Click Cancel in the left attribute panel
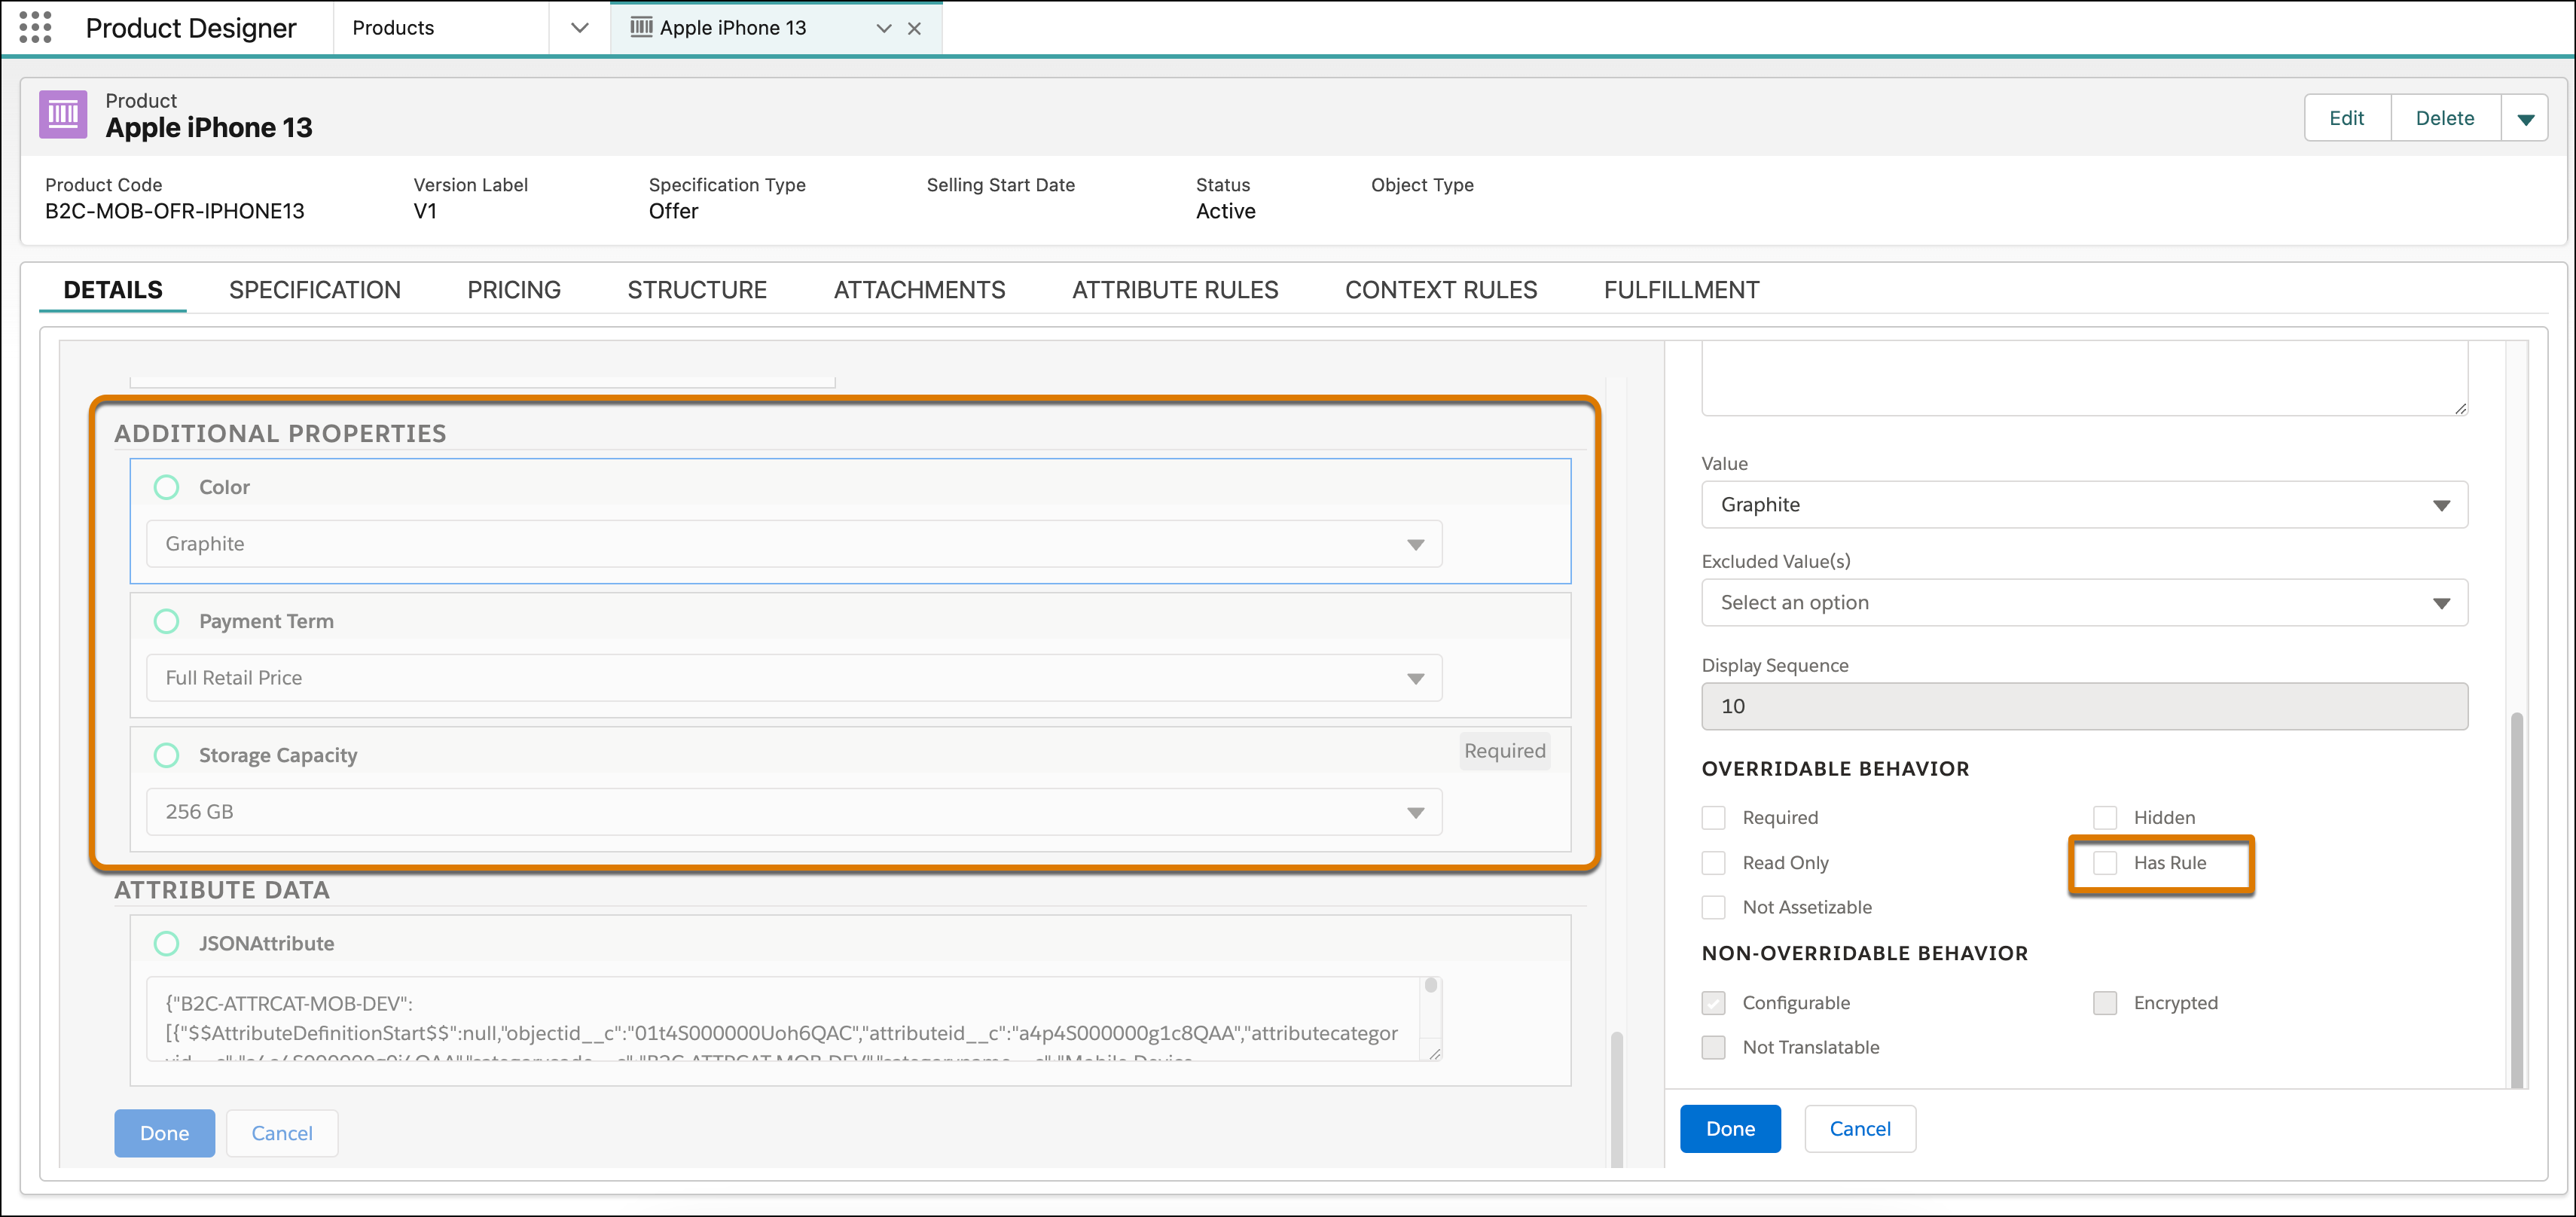The height and width of the screenshot is (1217, 2576). tap(282, 1133)
